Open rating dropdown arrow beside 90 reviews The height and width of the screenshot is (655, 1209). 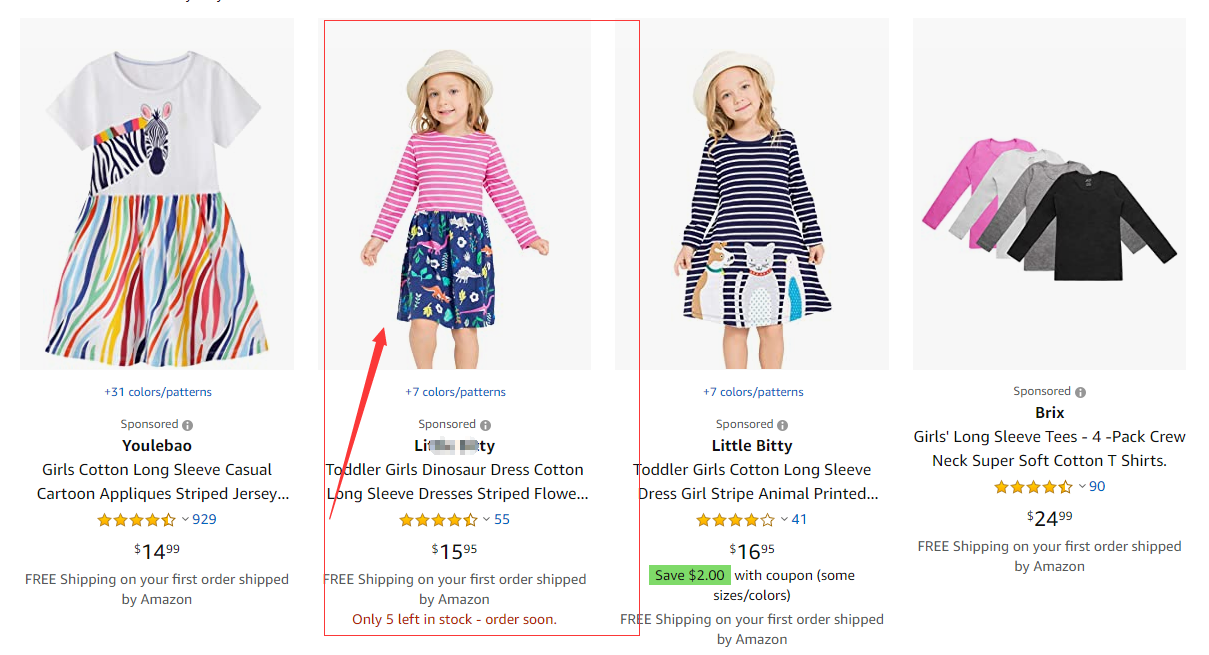pos(1082,487)
